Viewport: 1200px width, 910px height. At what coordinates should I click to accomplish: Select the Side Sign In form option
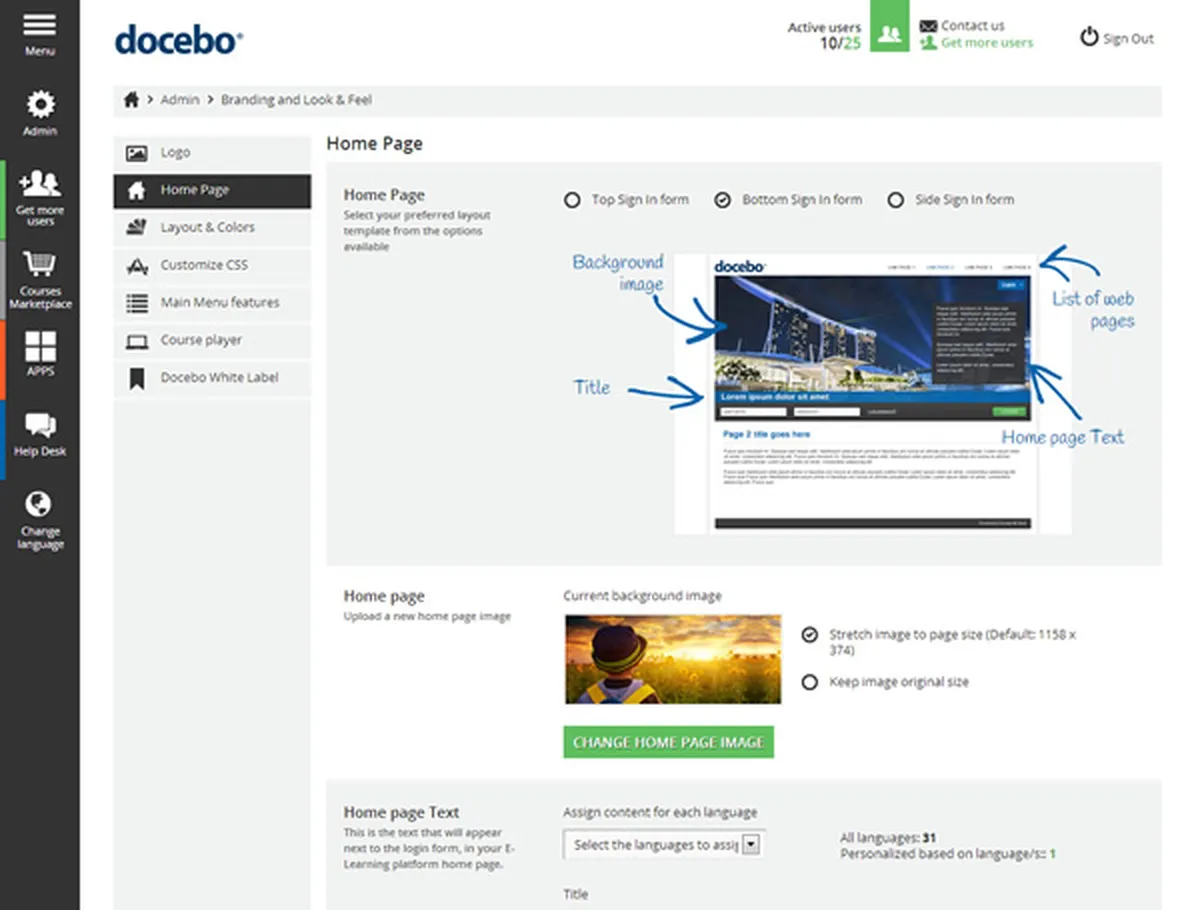[895, 200]
